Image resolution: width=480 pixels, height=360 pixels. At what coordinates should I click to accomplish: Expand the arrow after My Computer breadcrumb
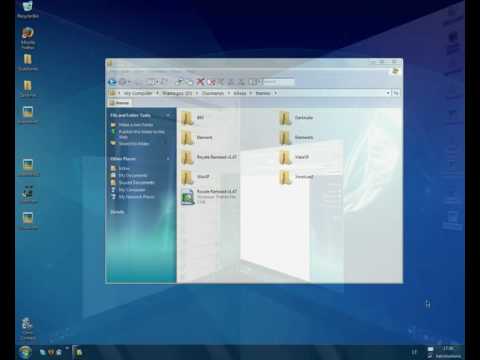pos(157,93)
